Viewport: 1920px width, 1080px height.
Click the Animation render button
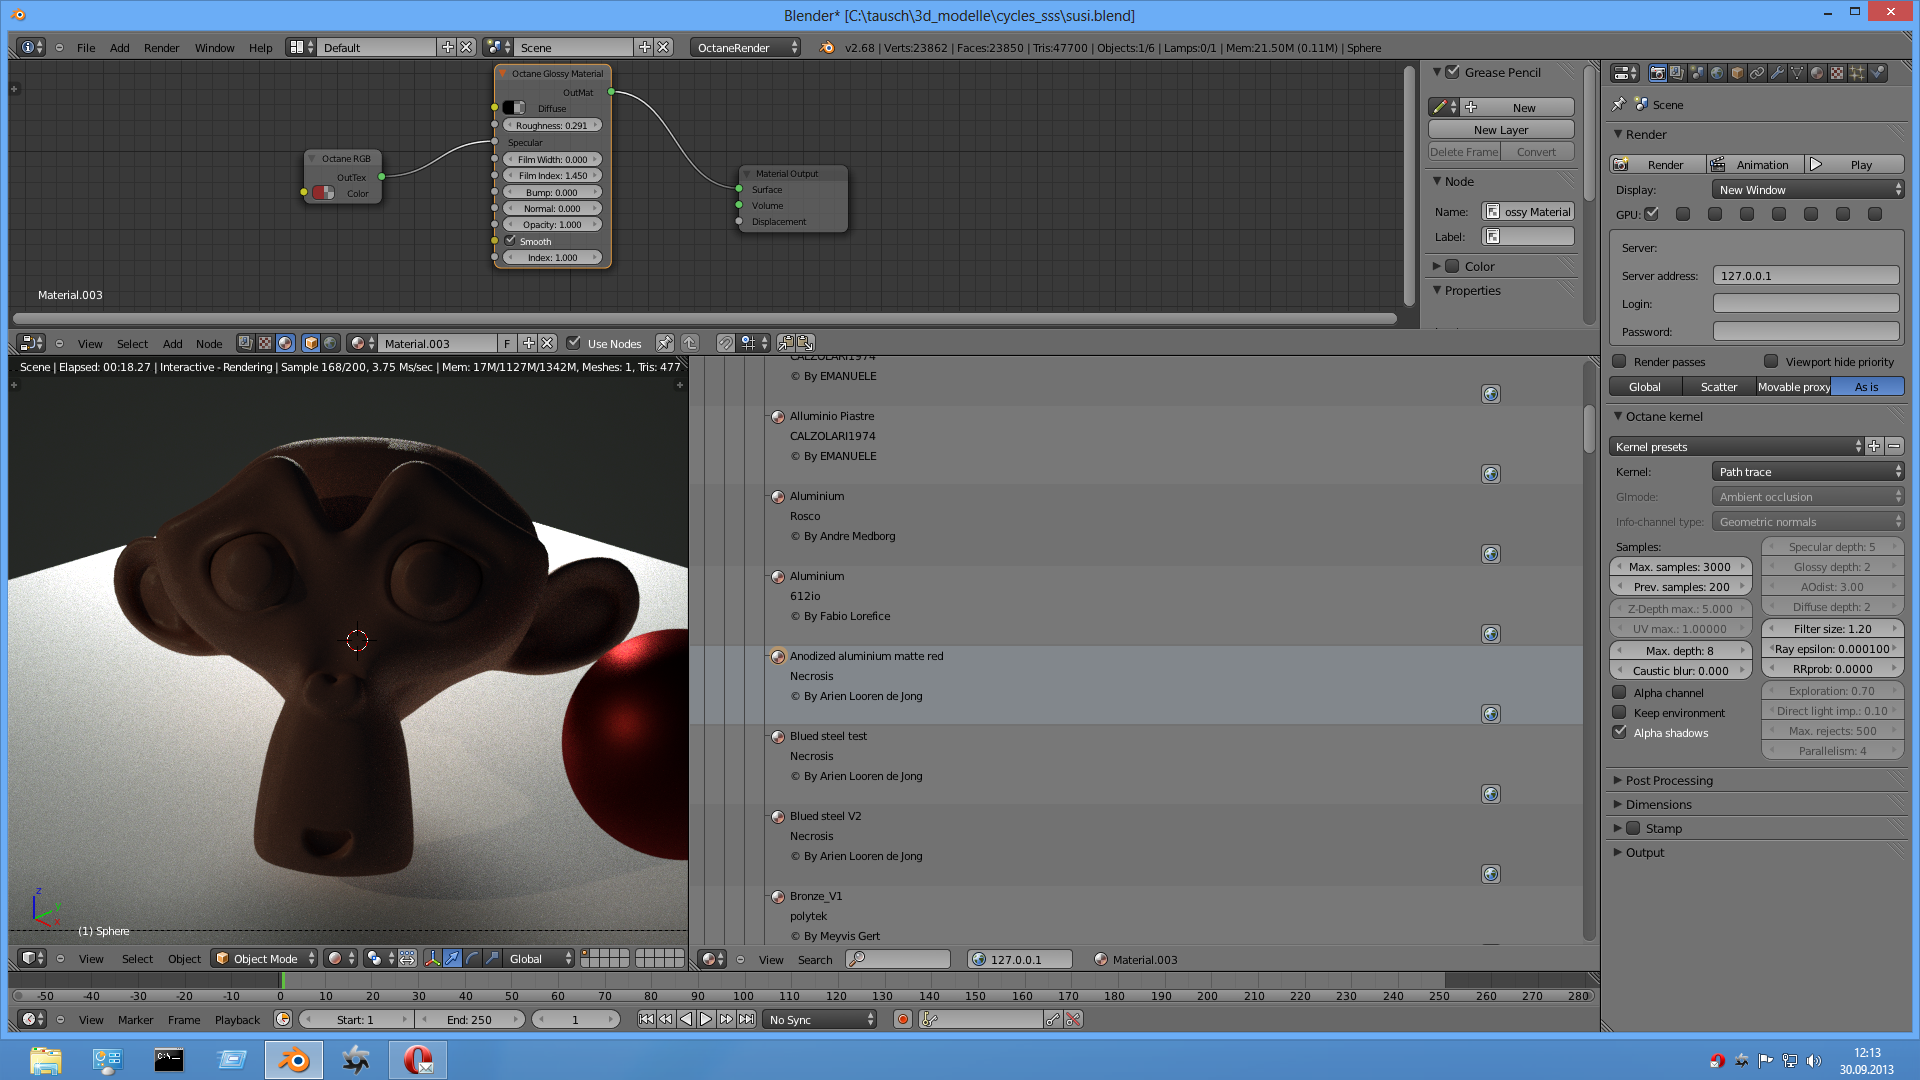tap(1754, 164)
